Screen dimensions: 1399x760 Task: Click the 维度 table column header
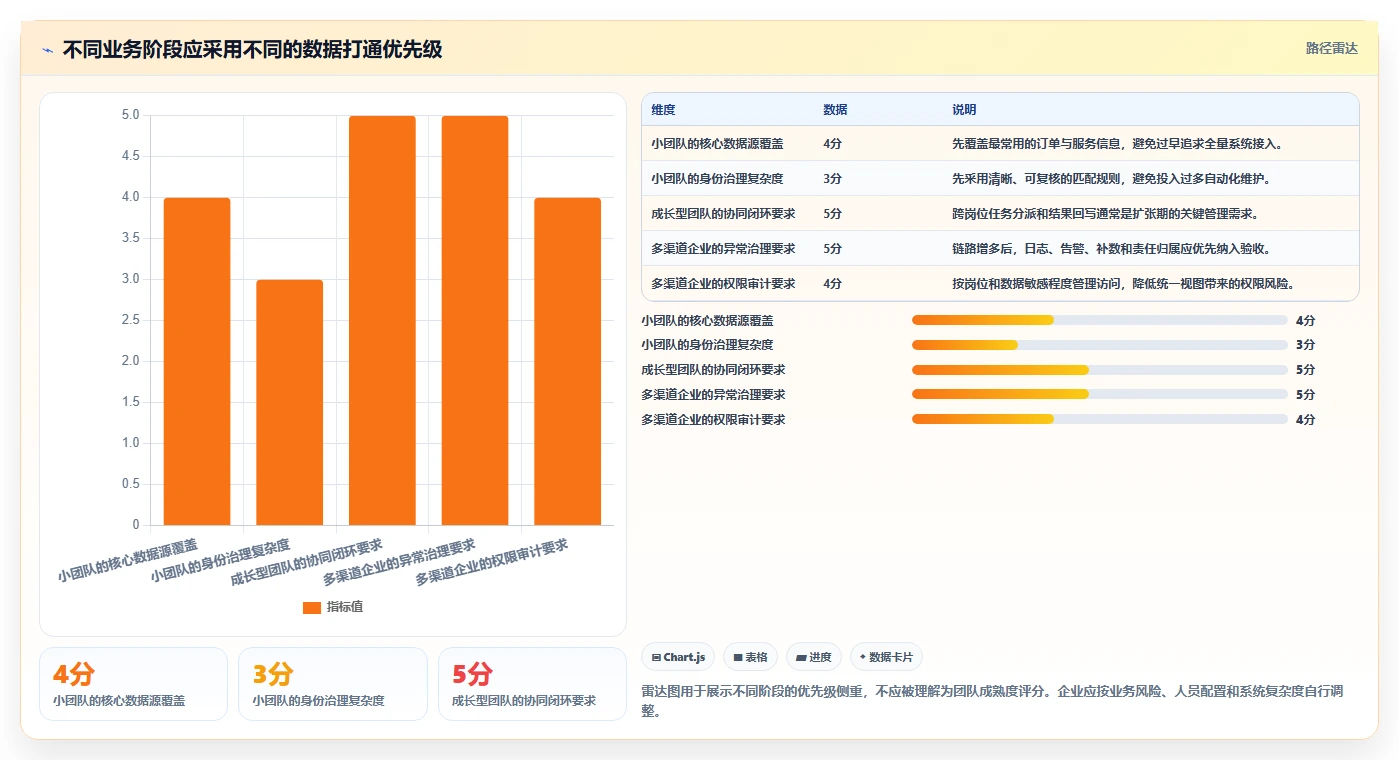click(x=663, y=110)
